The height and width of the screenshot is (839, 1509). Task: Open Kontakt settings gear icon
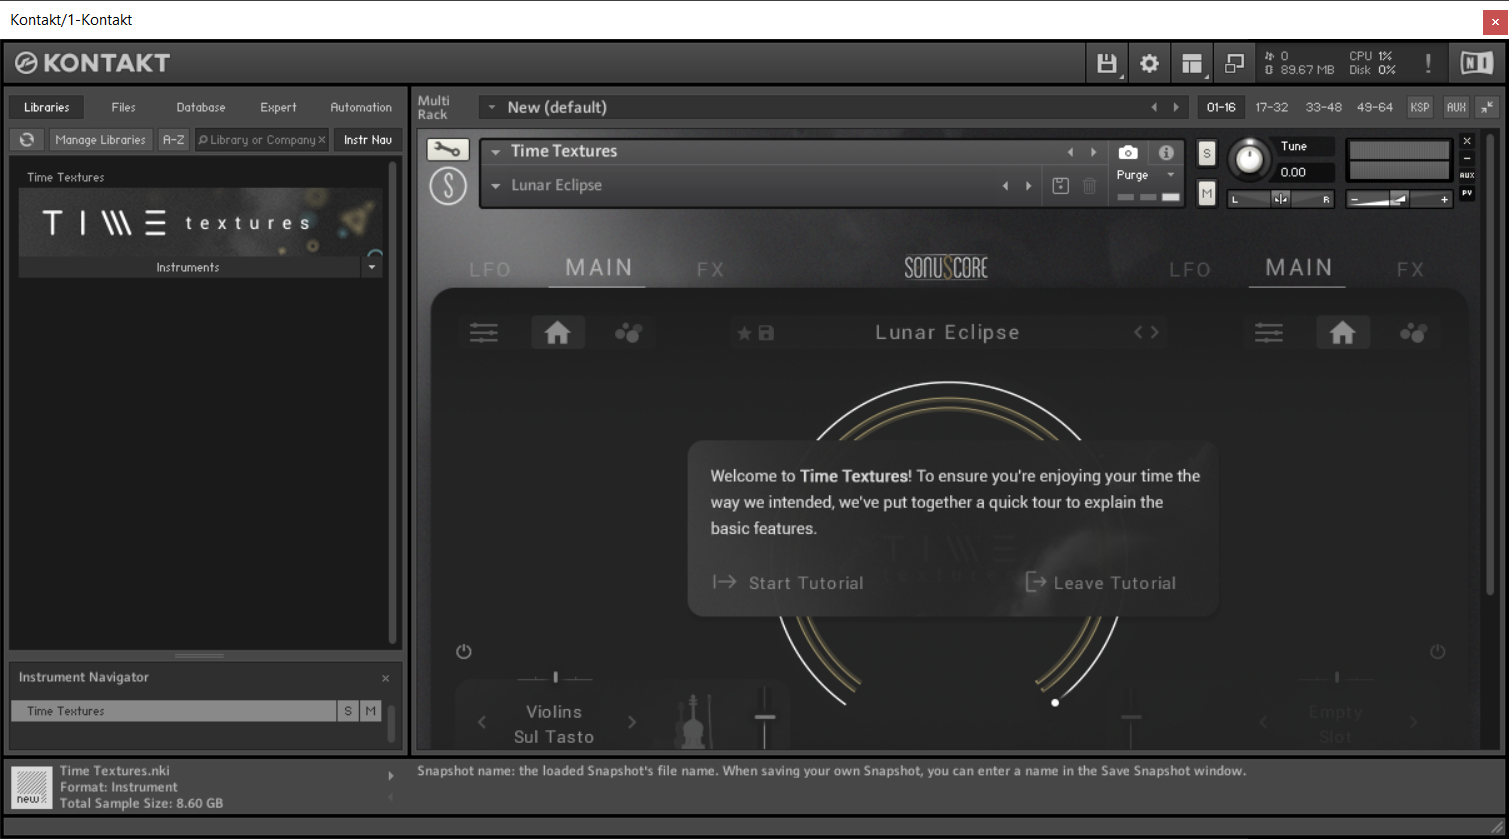click(x=1149, y=64)
